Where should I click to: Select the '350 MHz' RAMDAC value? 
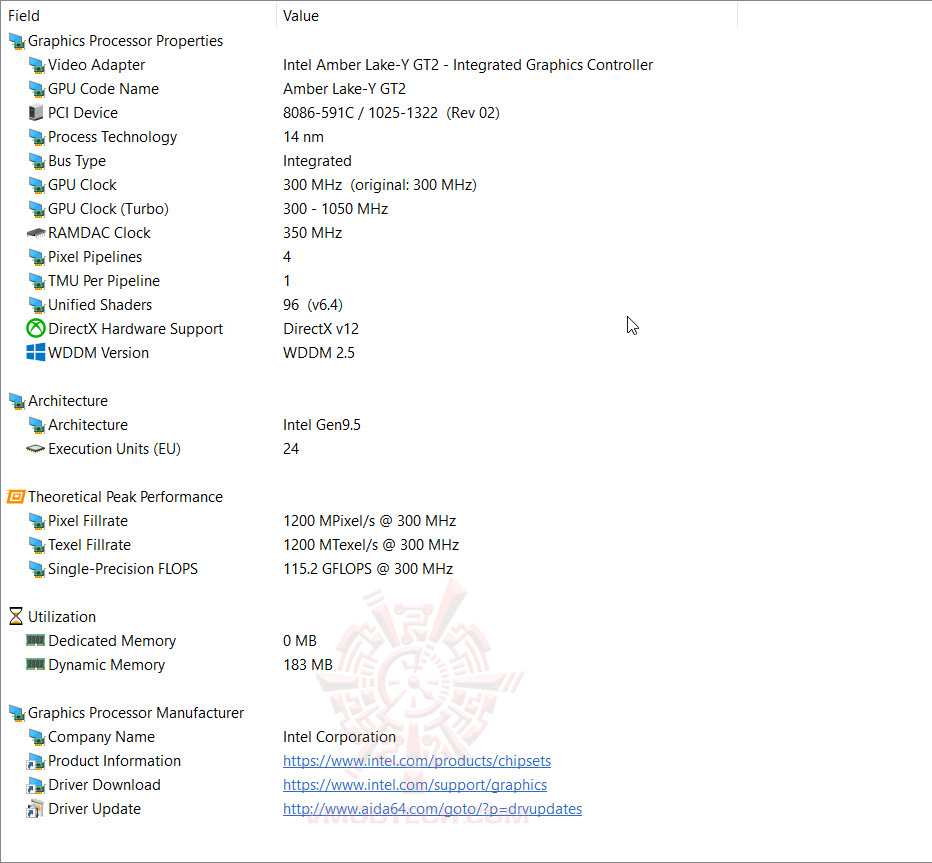pos(312,233)
